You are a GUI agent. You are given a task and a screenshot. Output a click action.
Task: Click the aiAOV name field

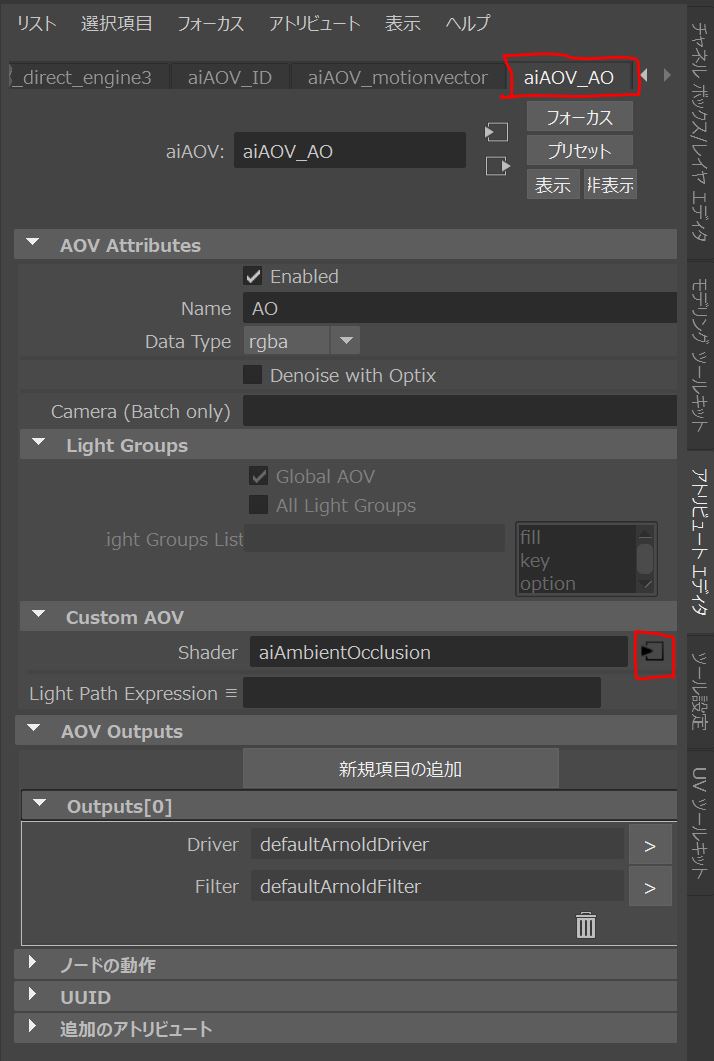350,150
